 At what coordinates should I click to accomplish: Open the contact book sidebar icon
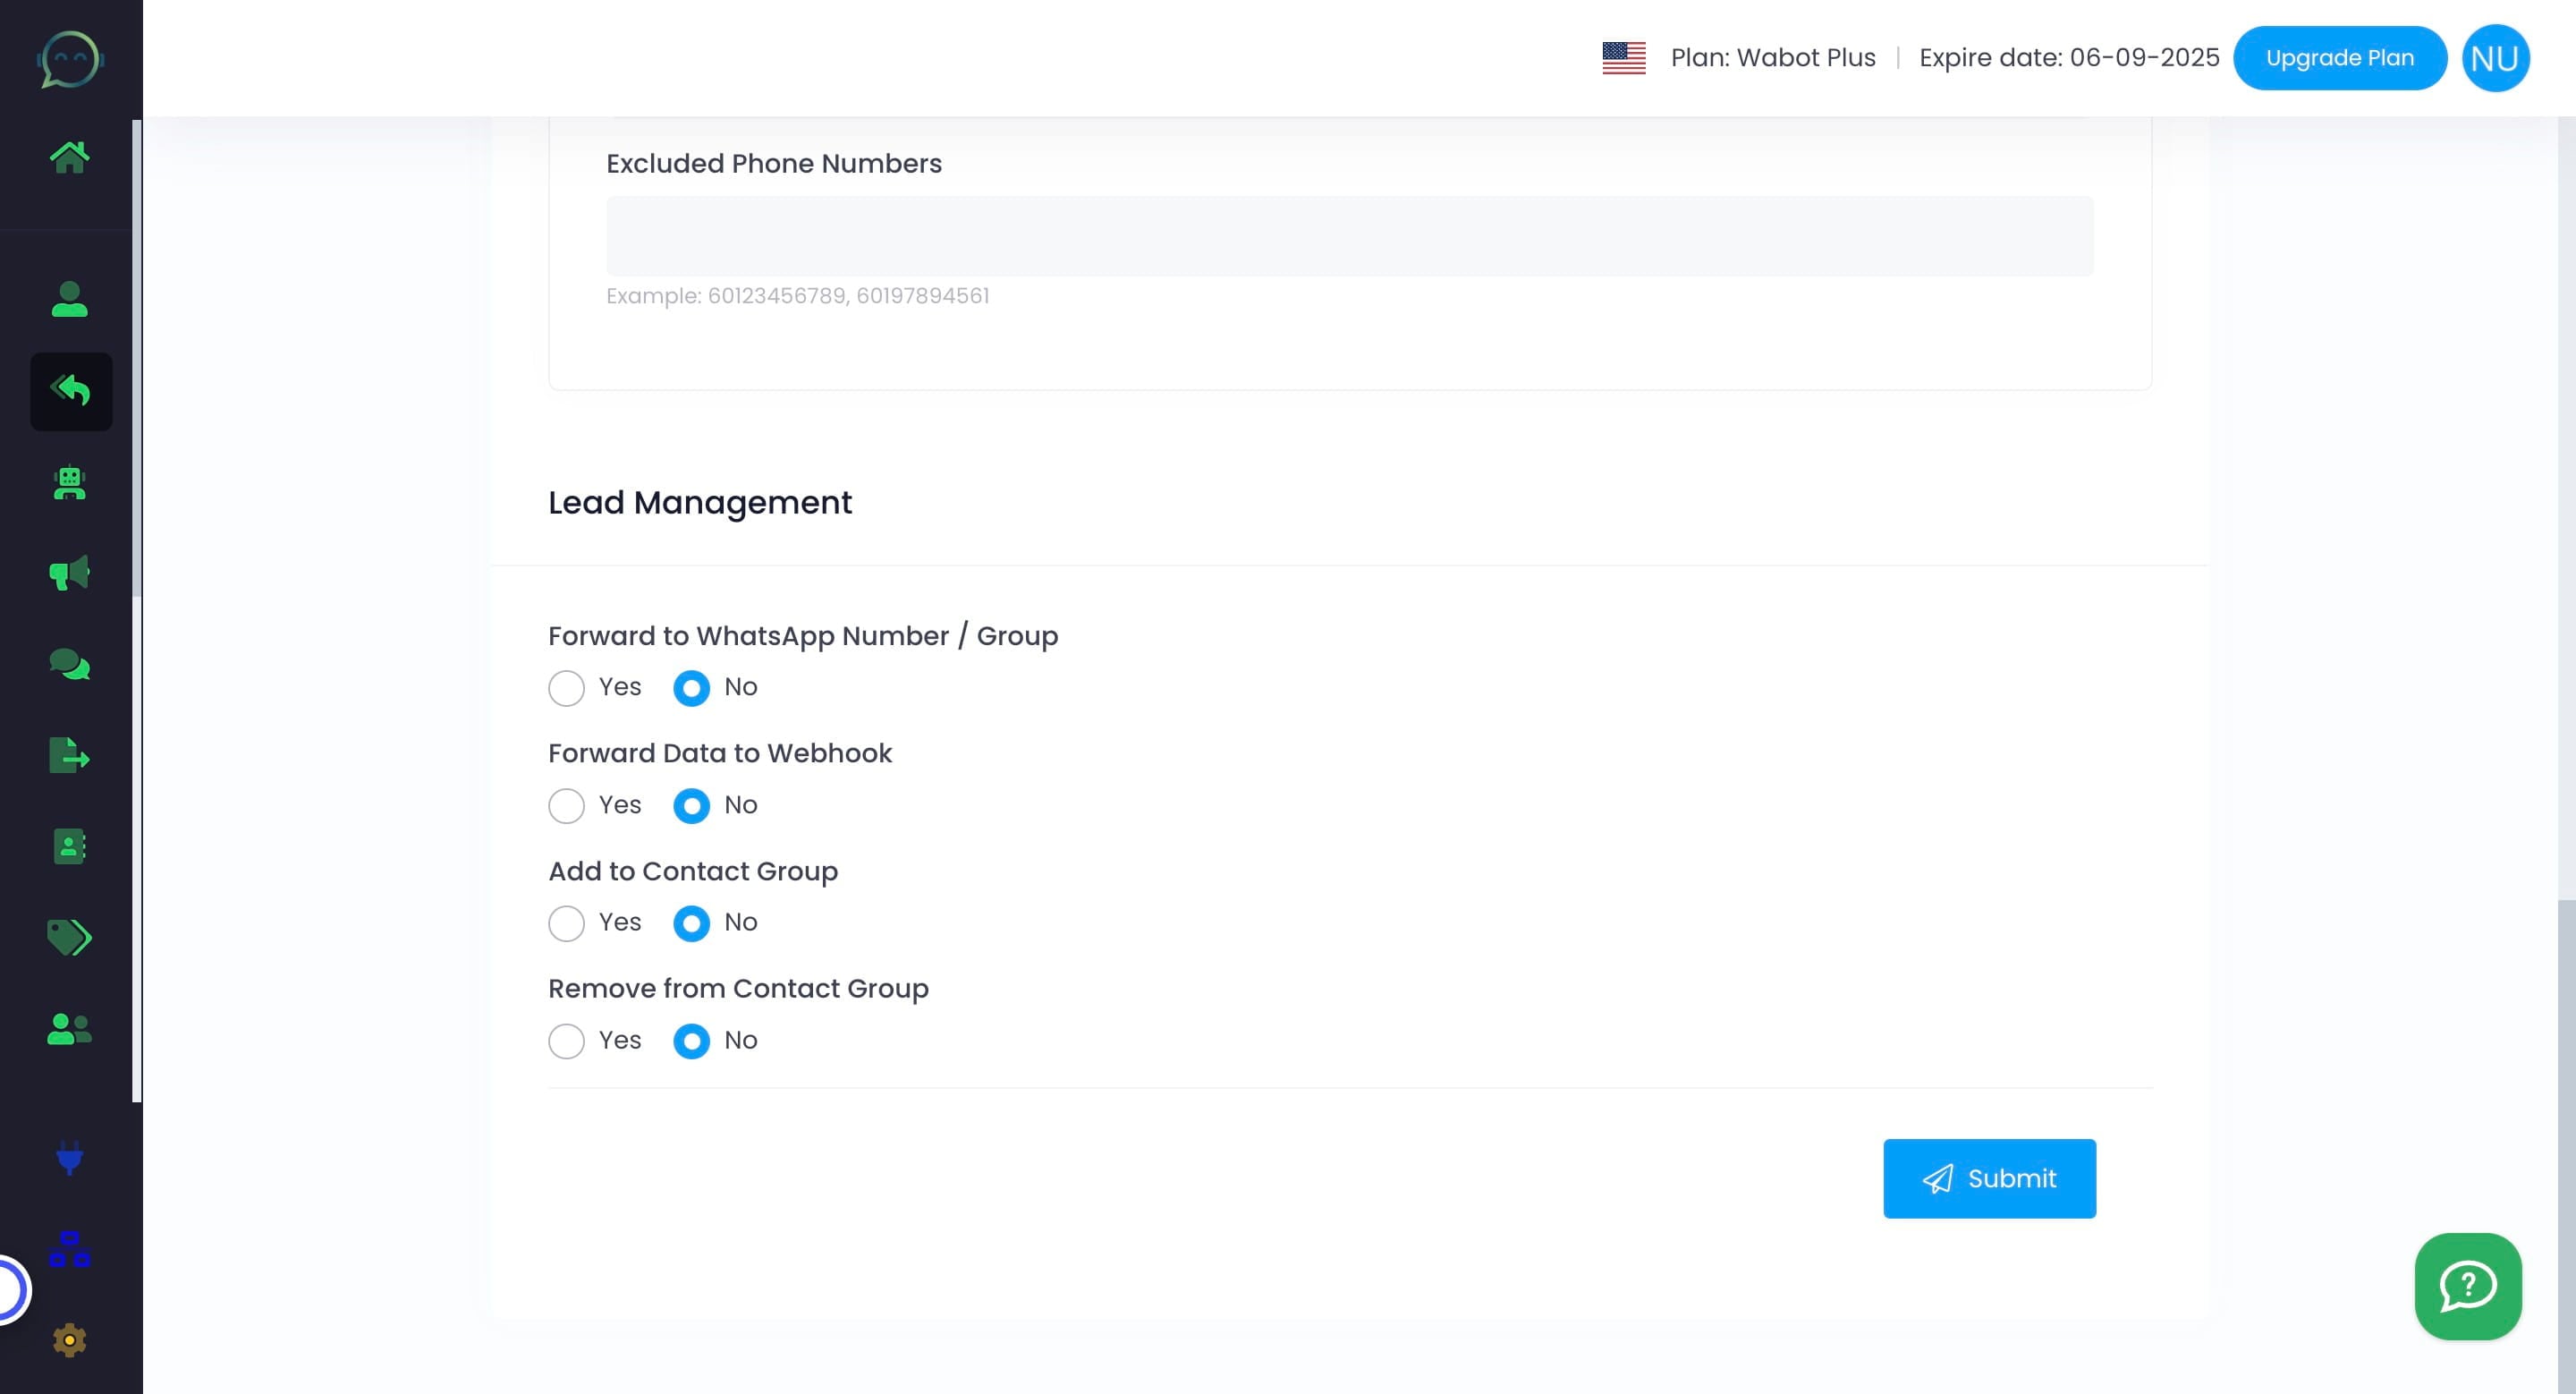tap(69, 846)
